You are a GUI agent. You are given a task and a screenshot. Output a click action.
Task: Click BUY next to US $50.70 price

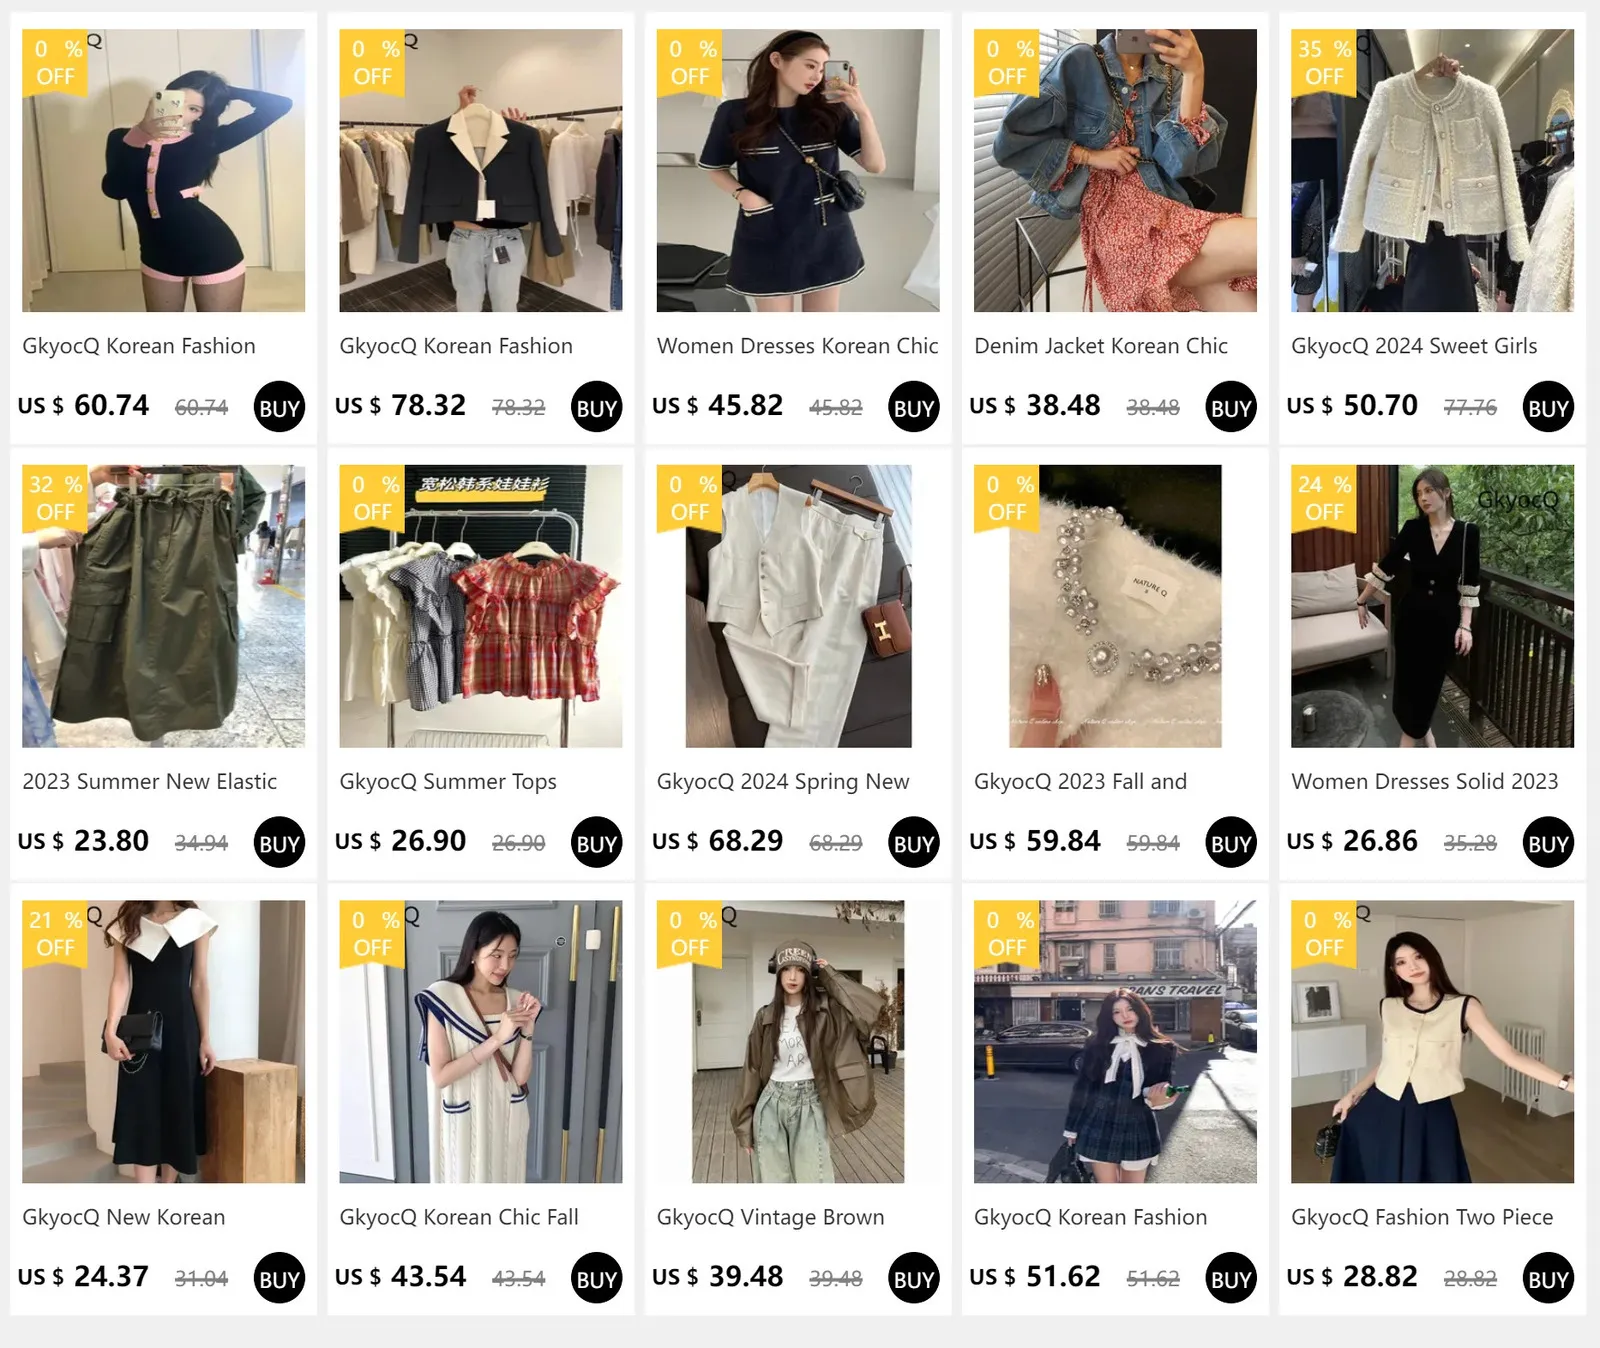[1548, 407]
